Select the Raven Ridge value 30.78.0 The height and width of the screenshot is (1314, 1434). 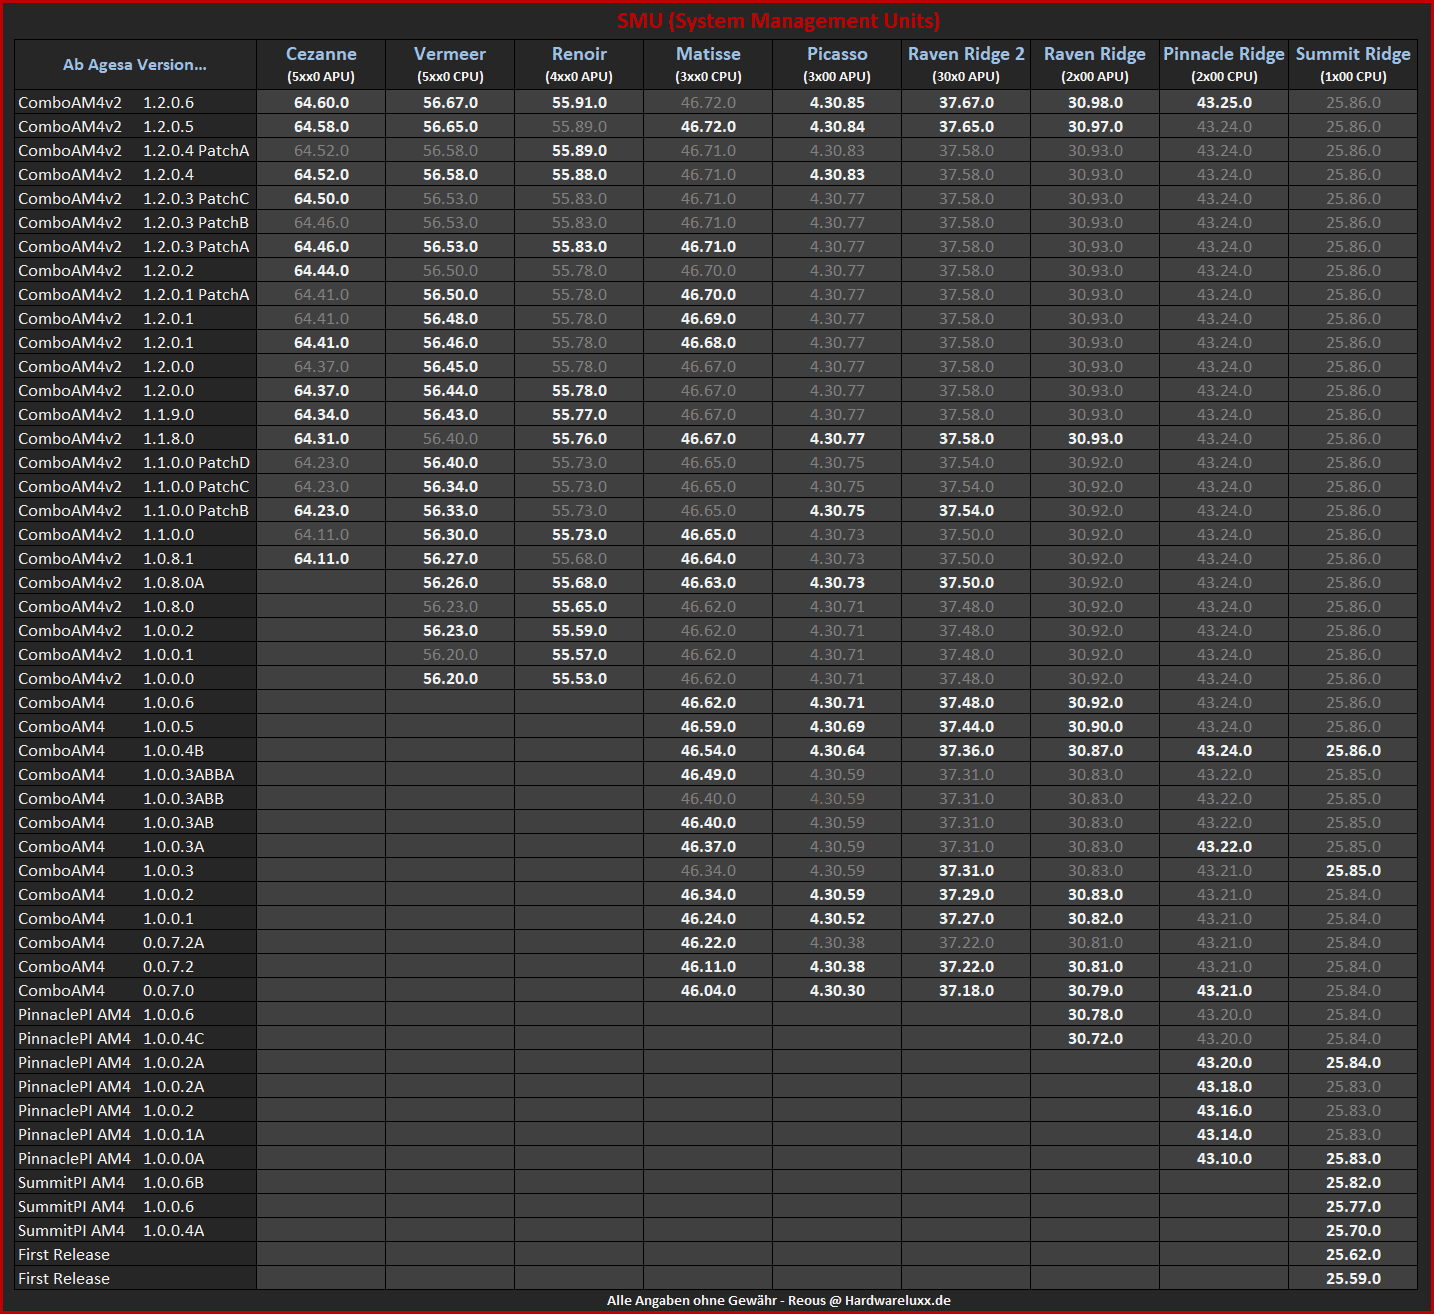pos(1095,1014)
